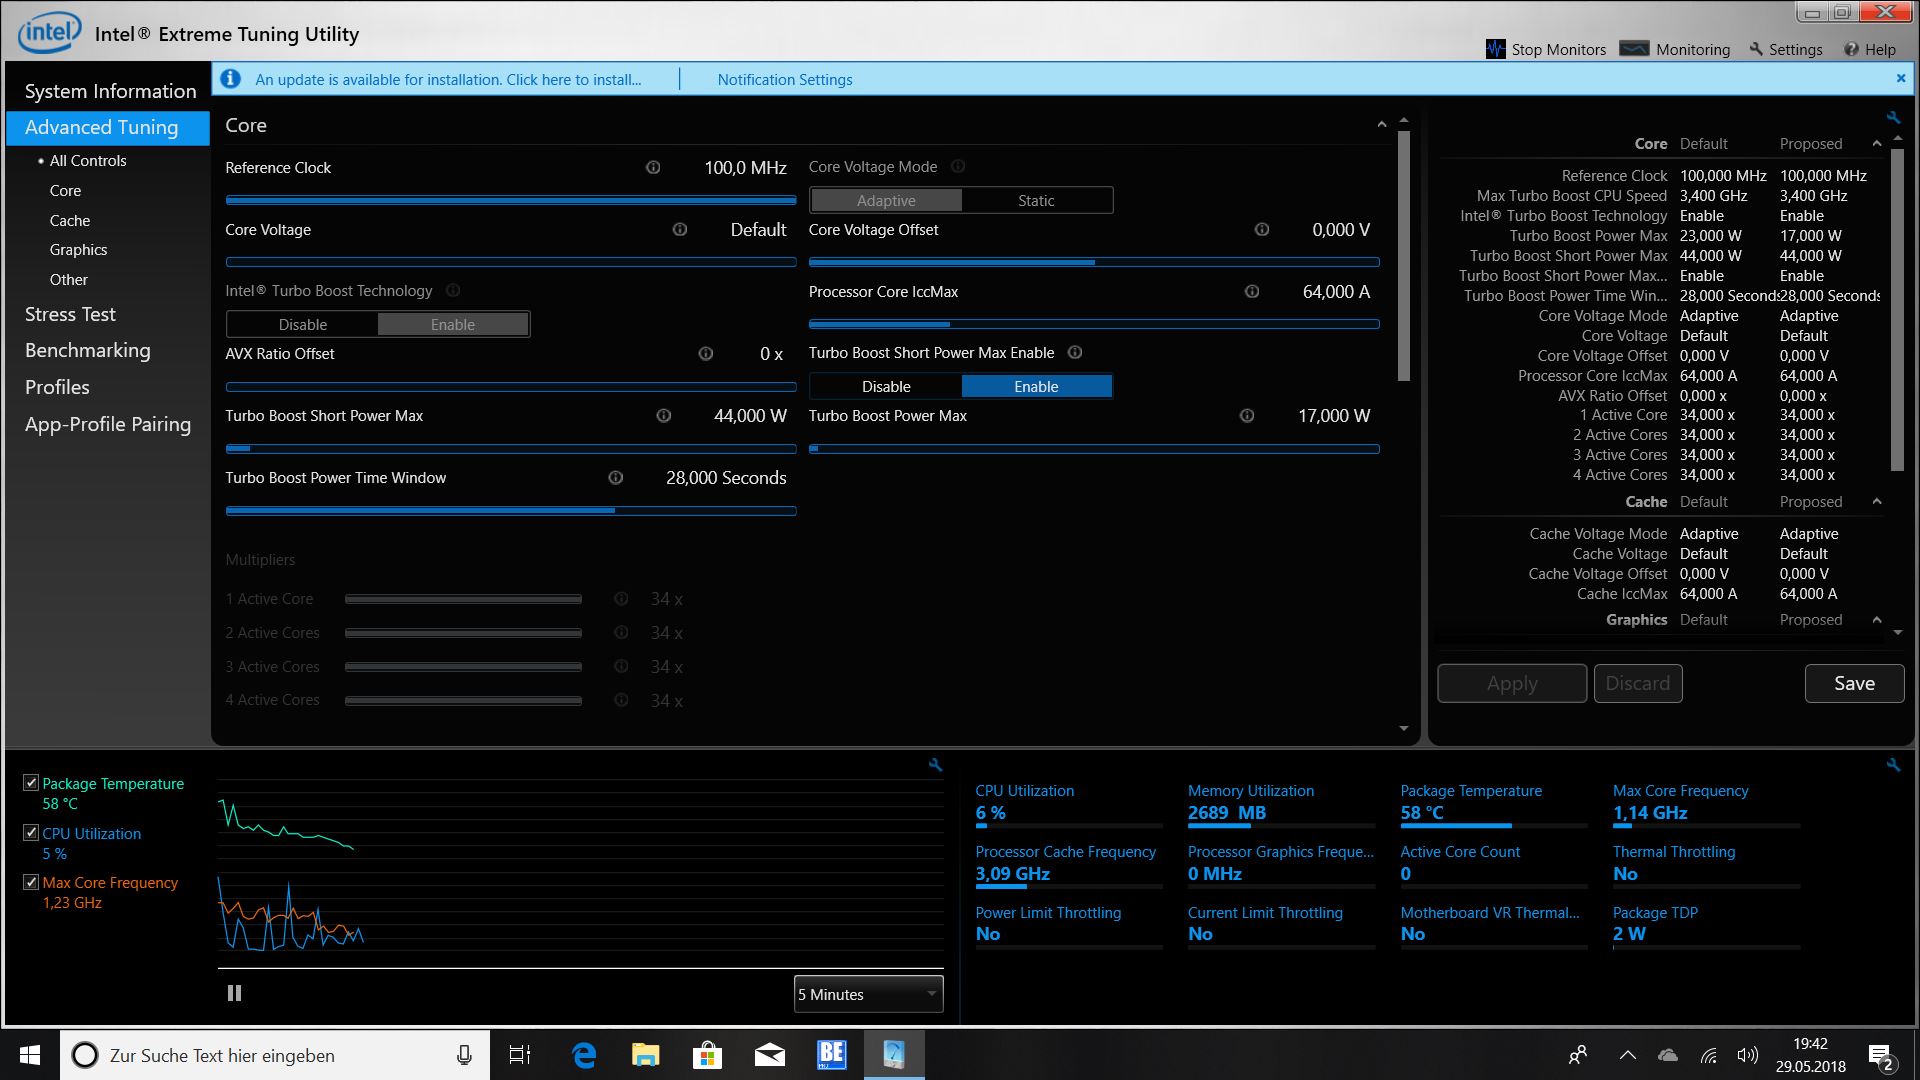Image resolution: width=1920 pixels, height=1080 pixels.
Task: Click info icon for Turbo Boost Short Power Max Enable
Action: [1076, 353]
